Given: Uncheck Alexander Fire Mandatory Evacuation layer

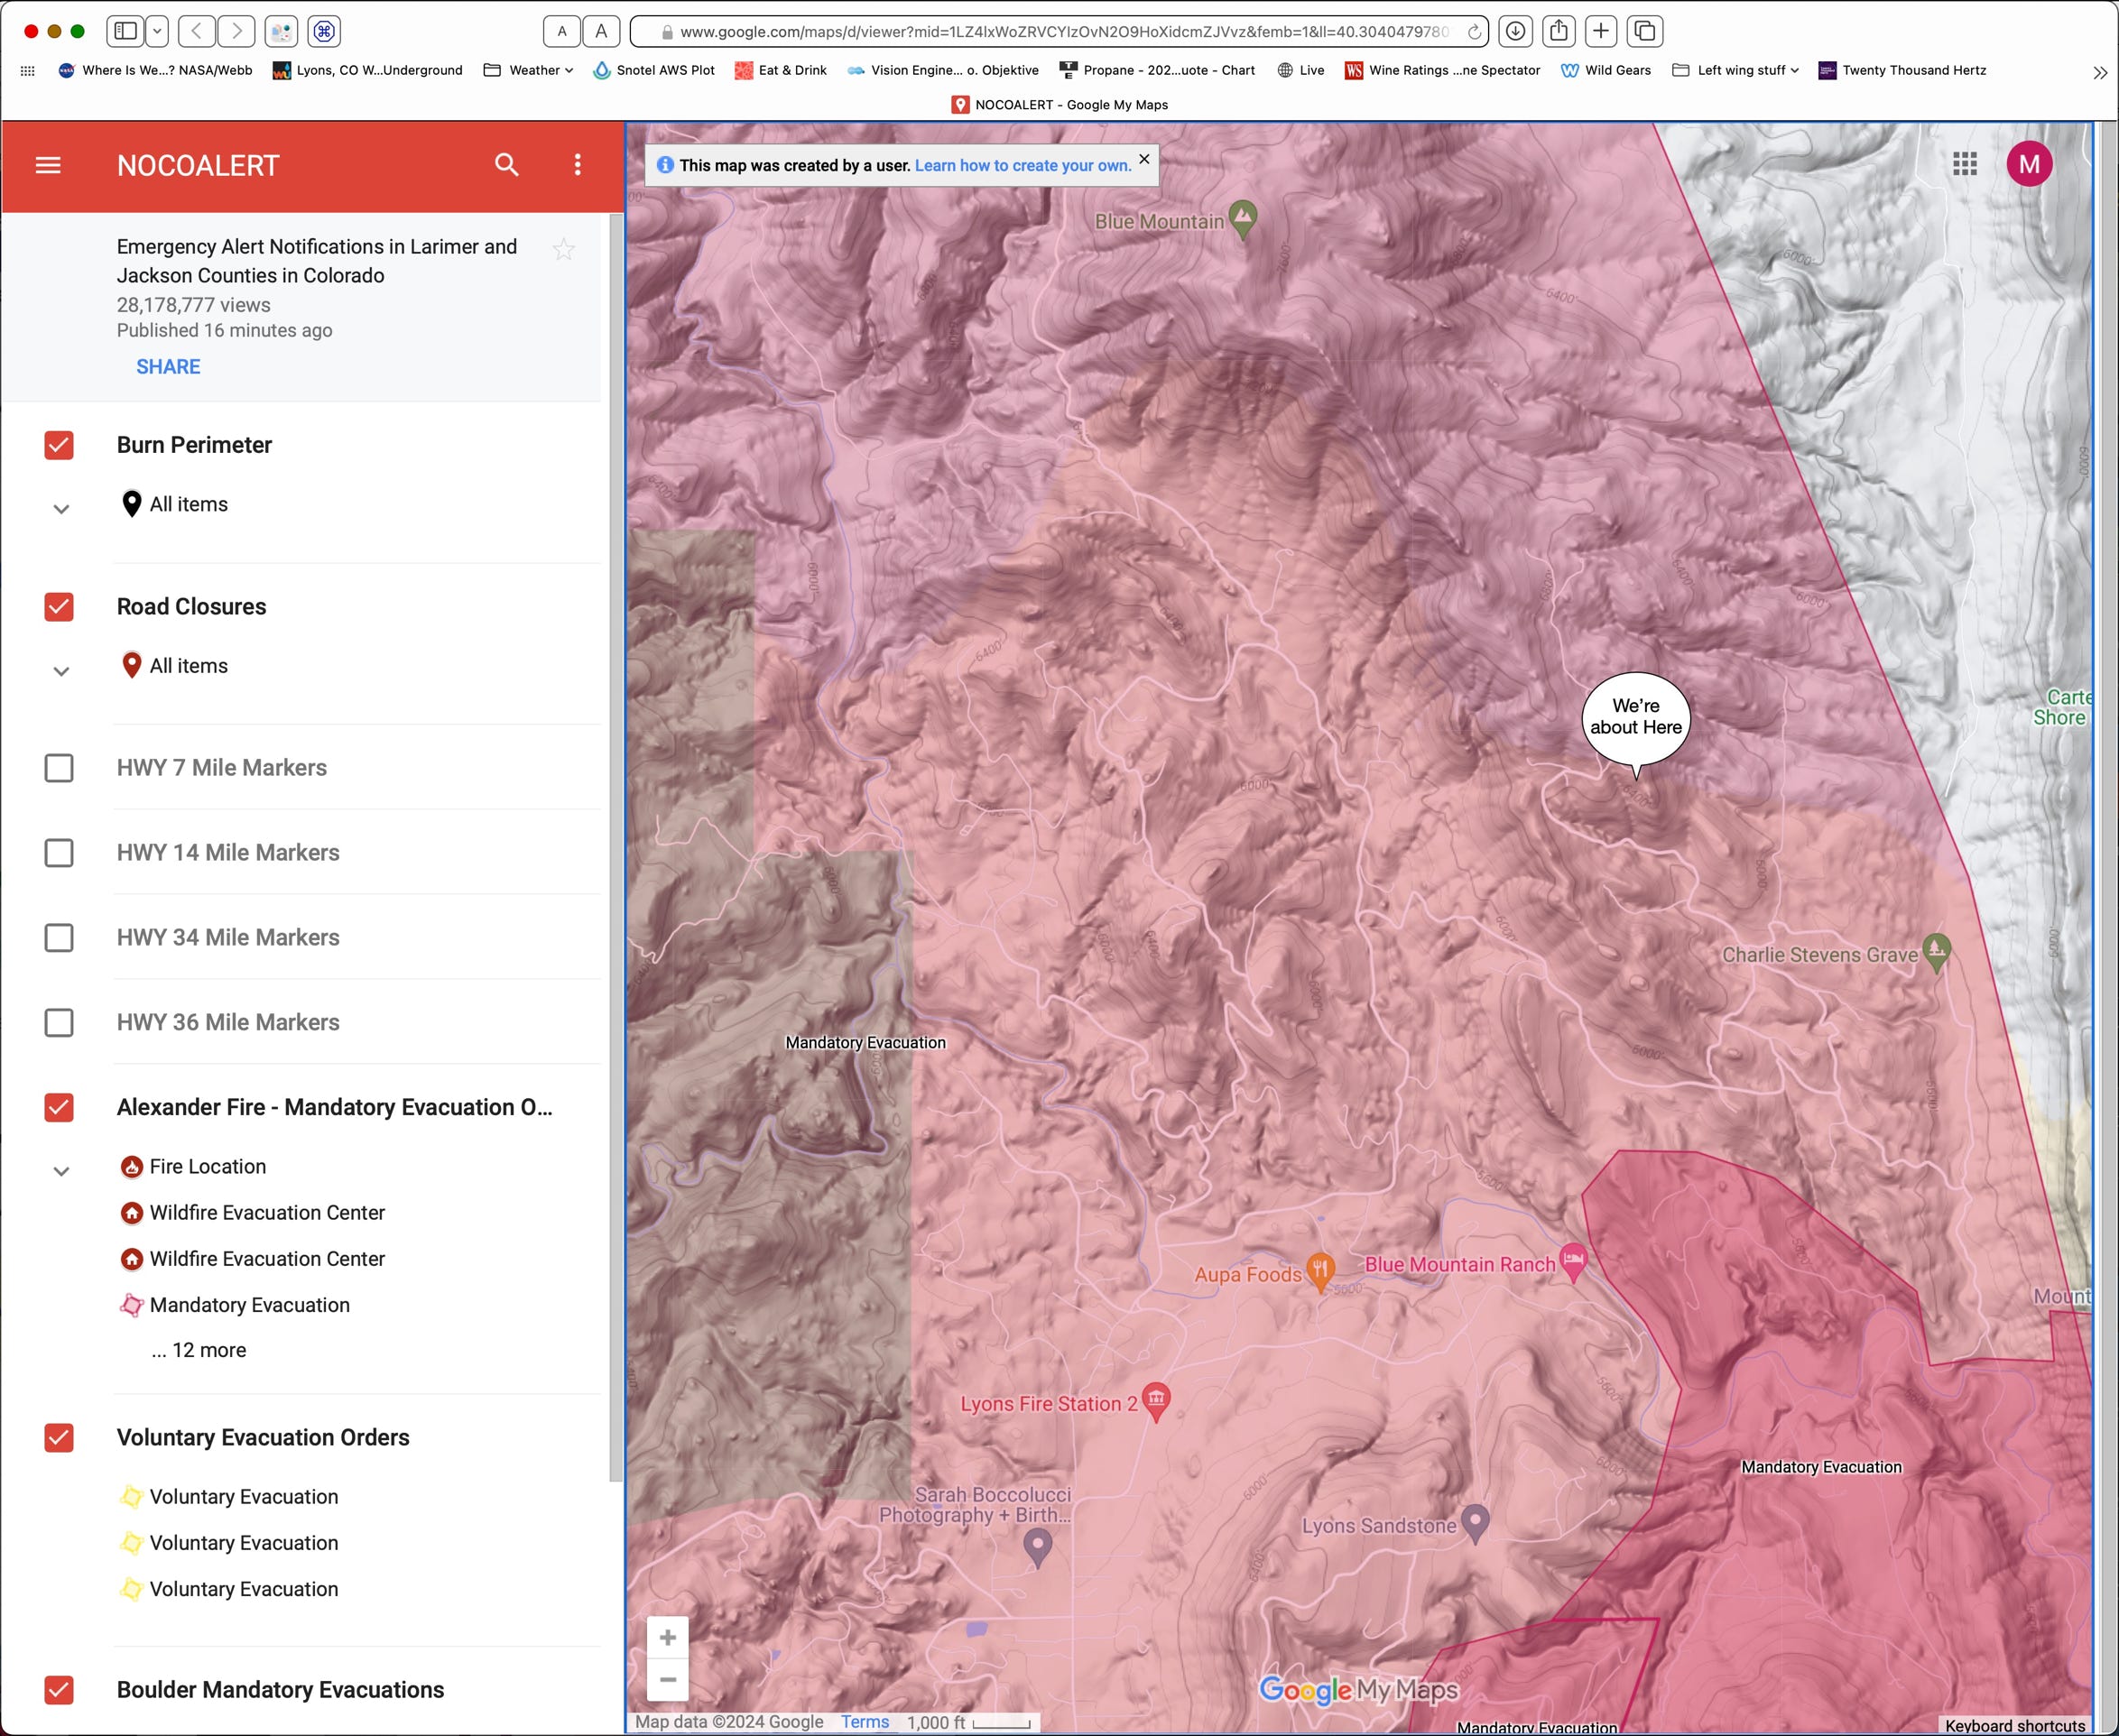Looking at the screenshot, I should 59,1107.
